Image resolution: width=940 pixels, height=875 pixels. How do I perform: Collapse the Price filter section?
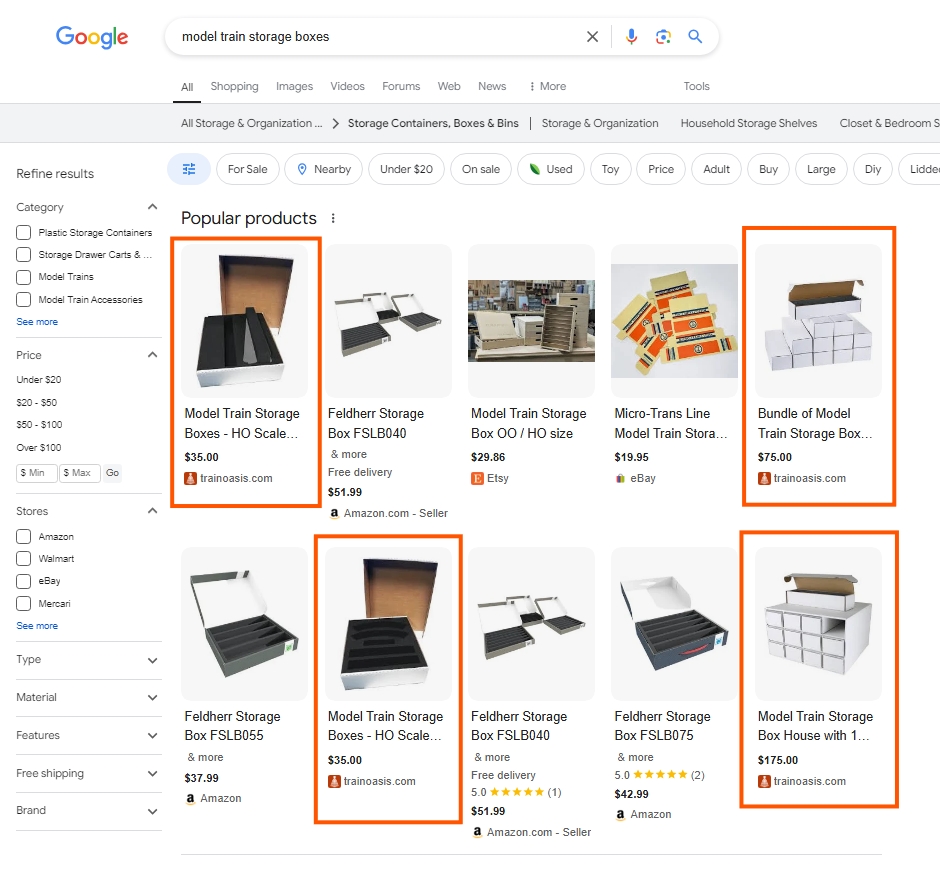(x=152, y=355)
